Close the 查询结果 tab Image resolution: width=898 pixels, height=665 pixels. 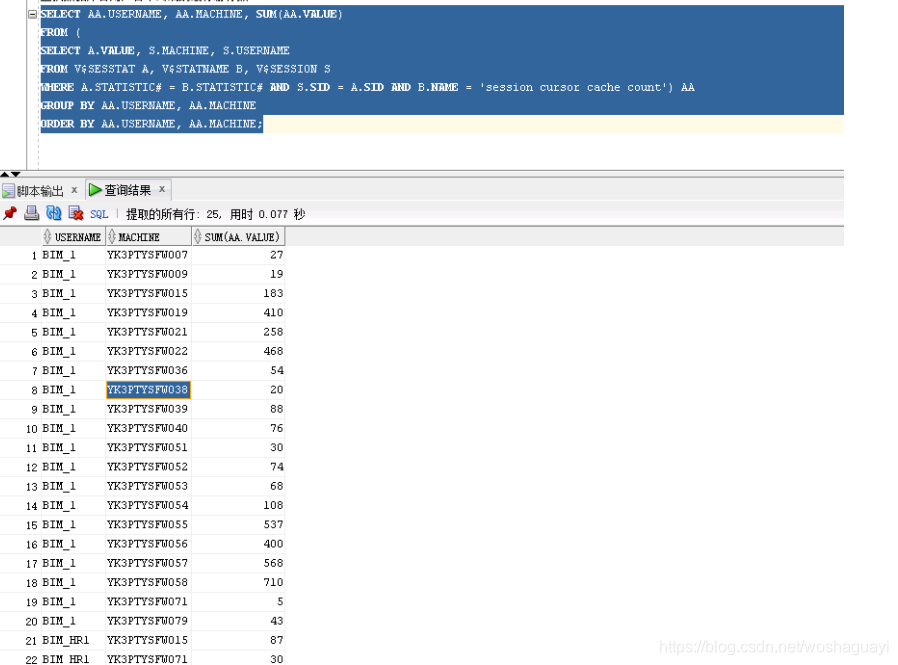pyautogui.click(x=162, y=189)
